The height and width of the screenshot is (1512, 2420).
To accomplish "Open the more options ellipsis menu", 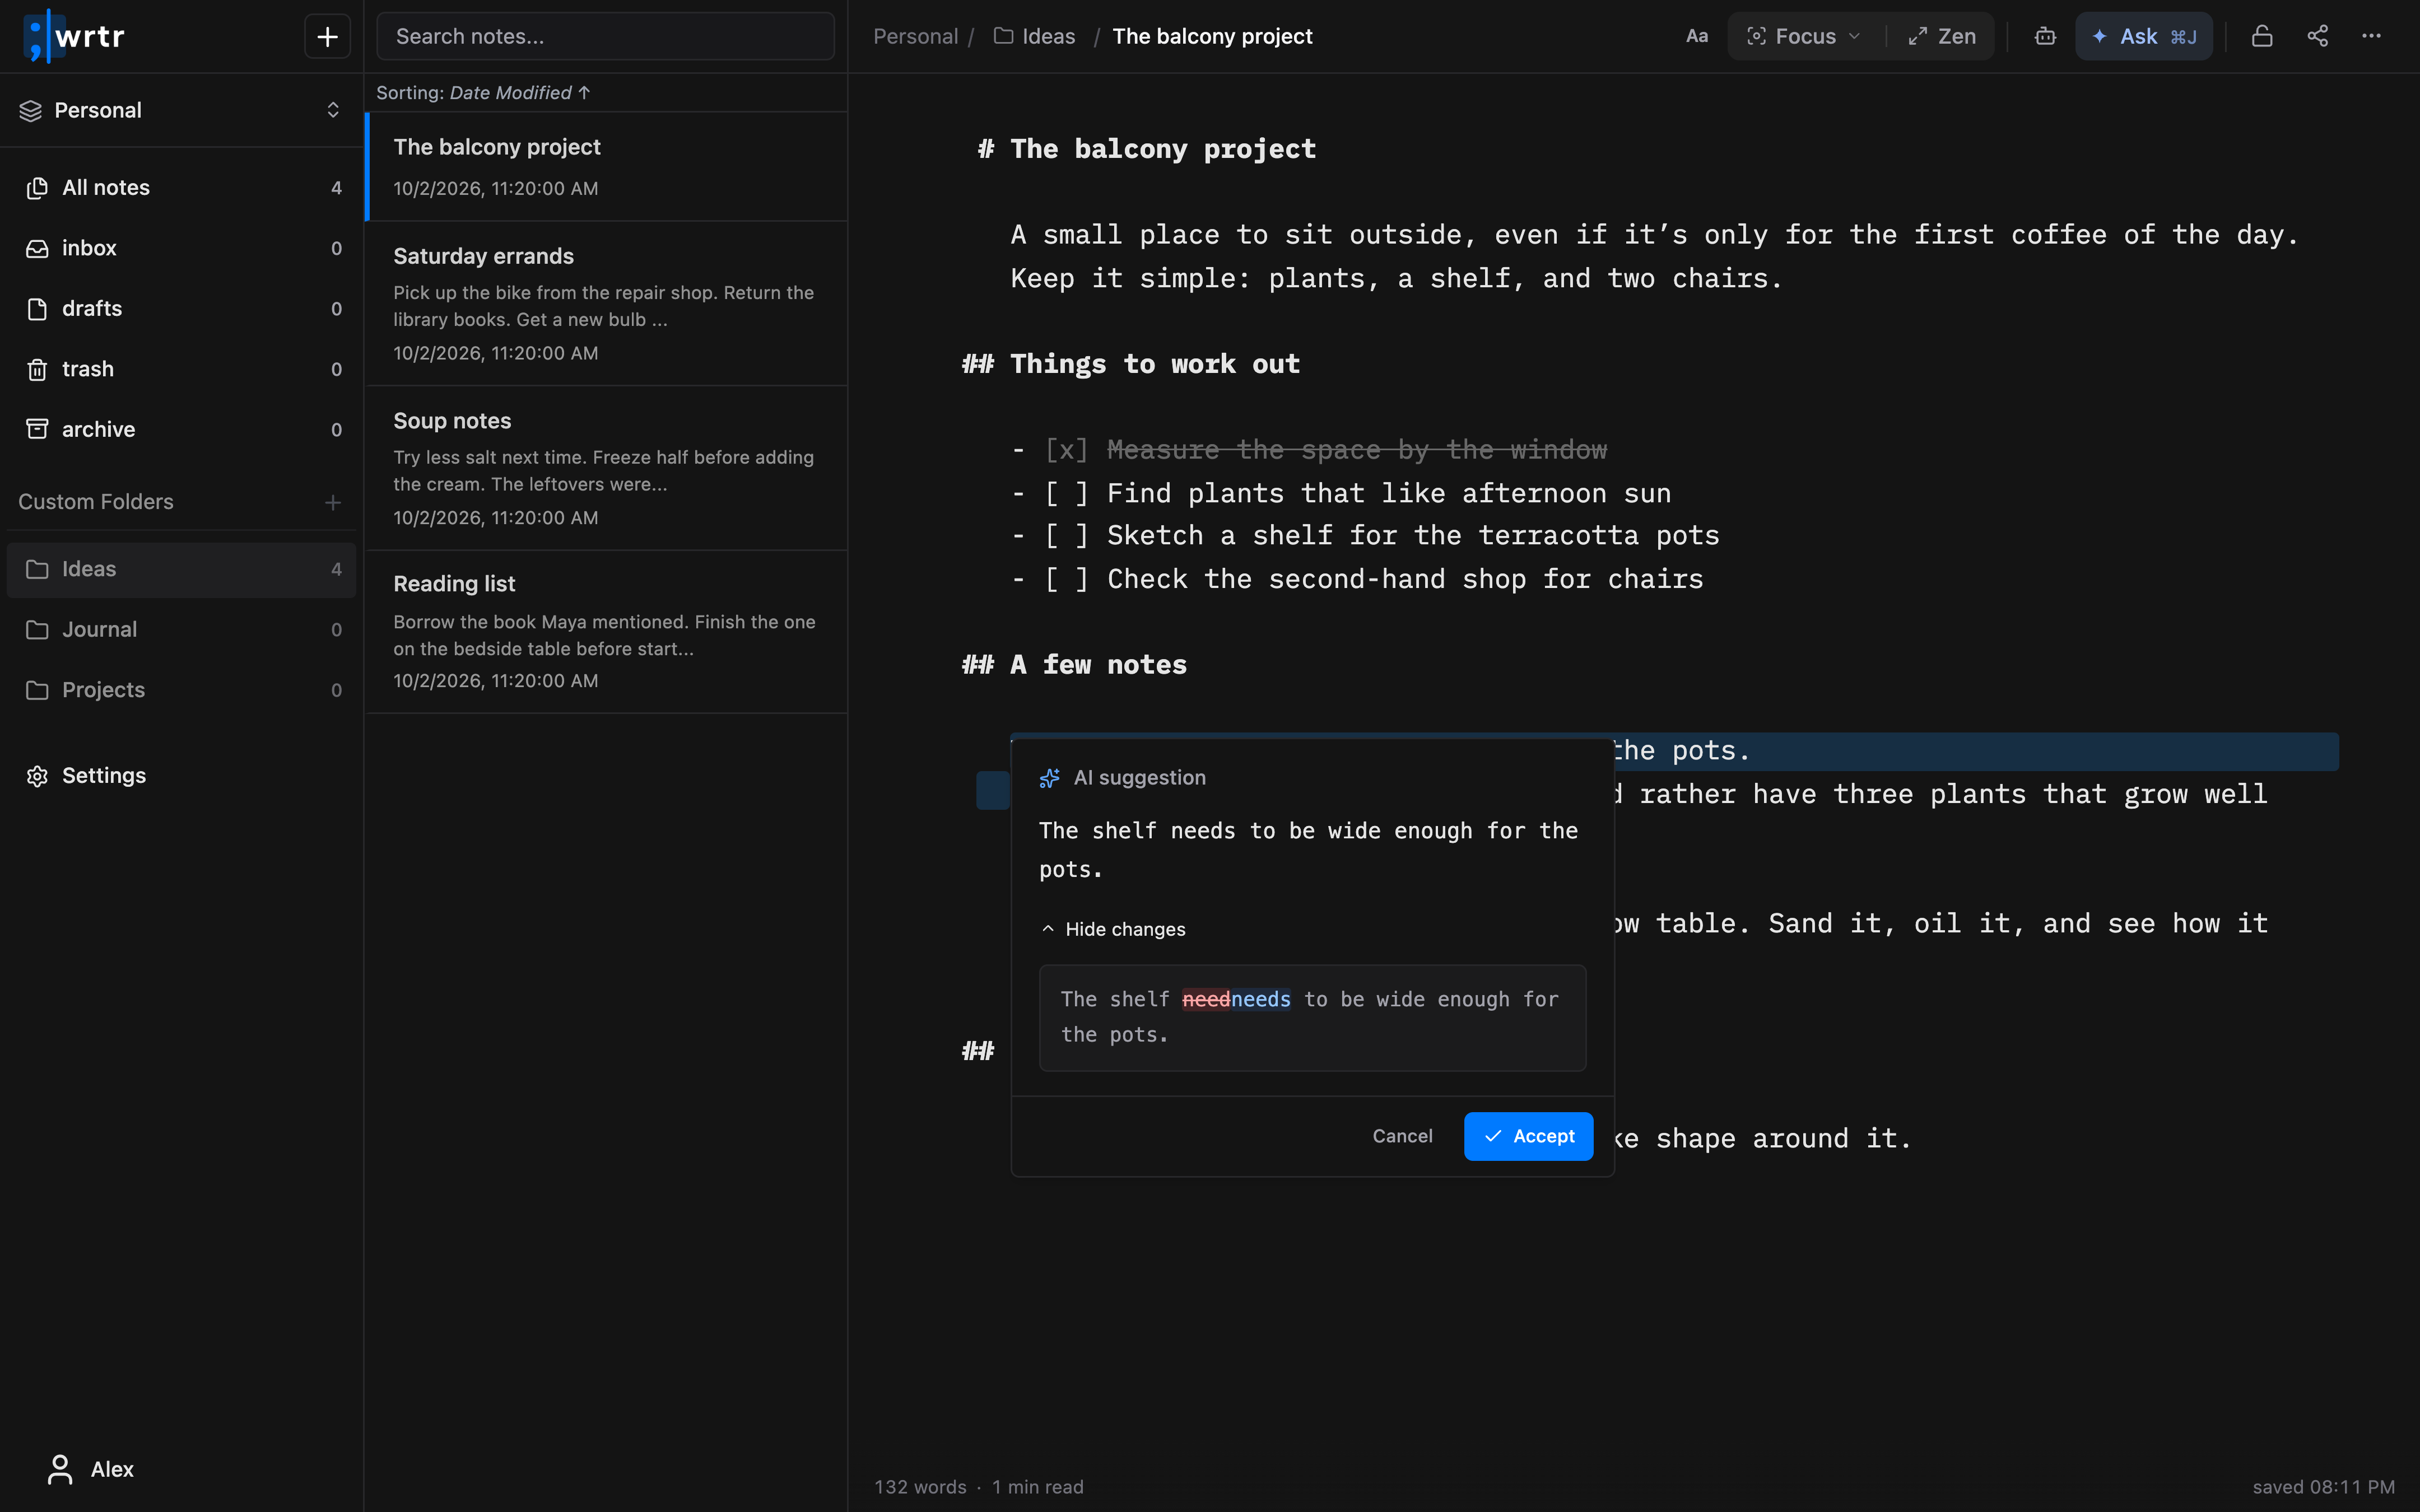I will (2371, 37).
